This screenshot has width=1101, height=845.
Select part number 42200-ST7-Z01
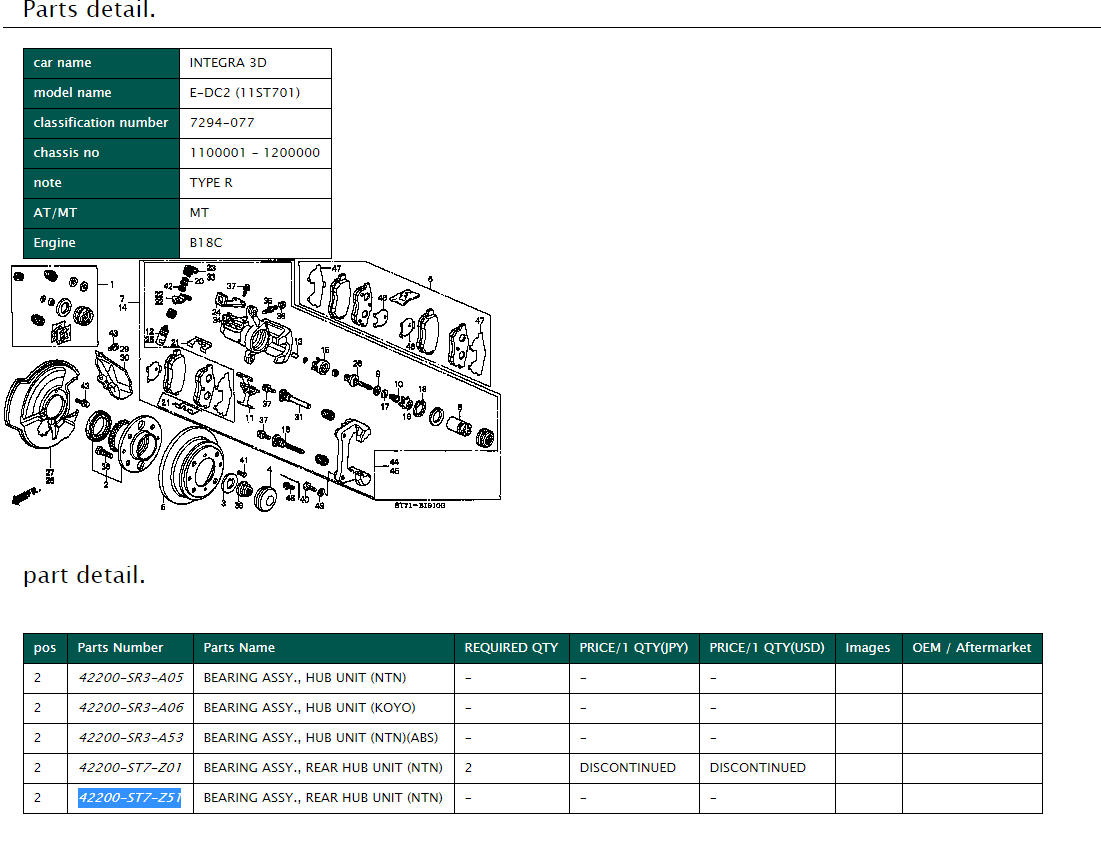coord(131,768)
